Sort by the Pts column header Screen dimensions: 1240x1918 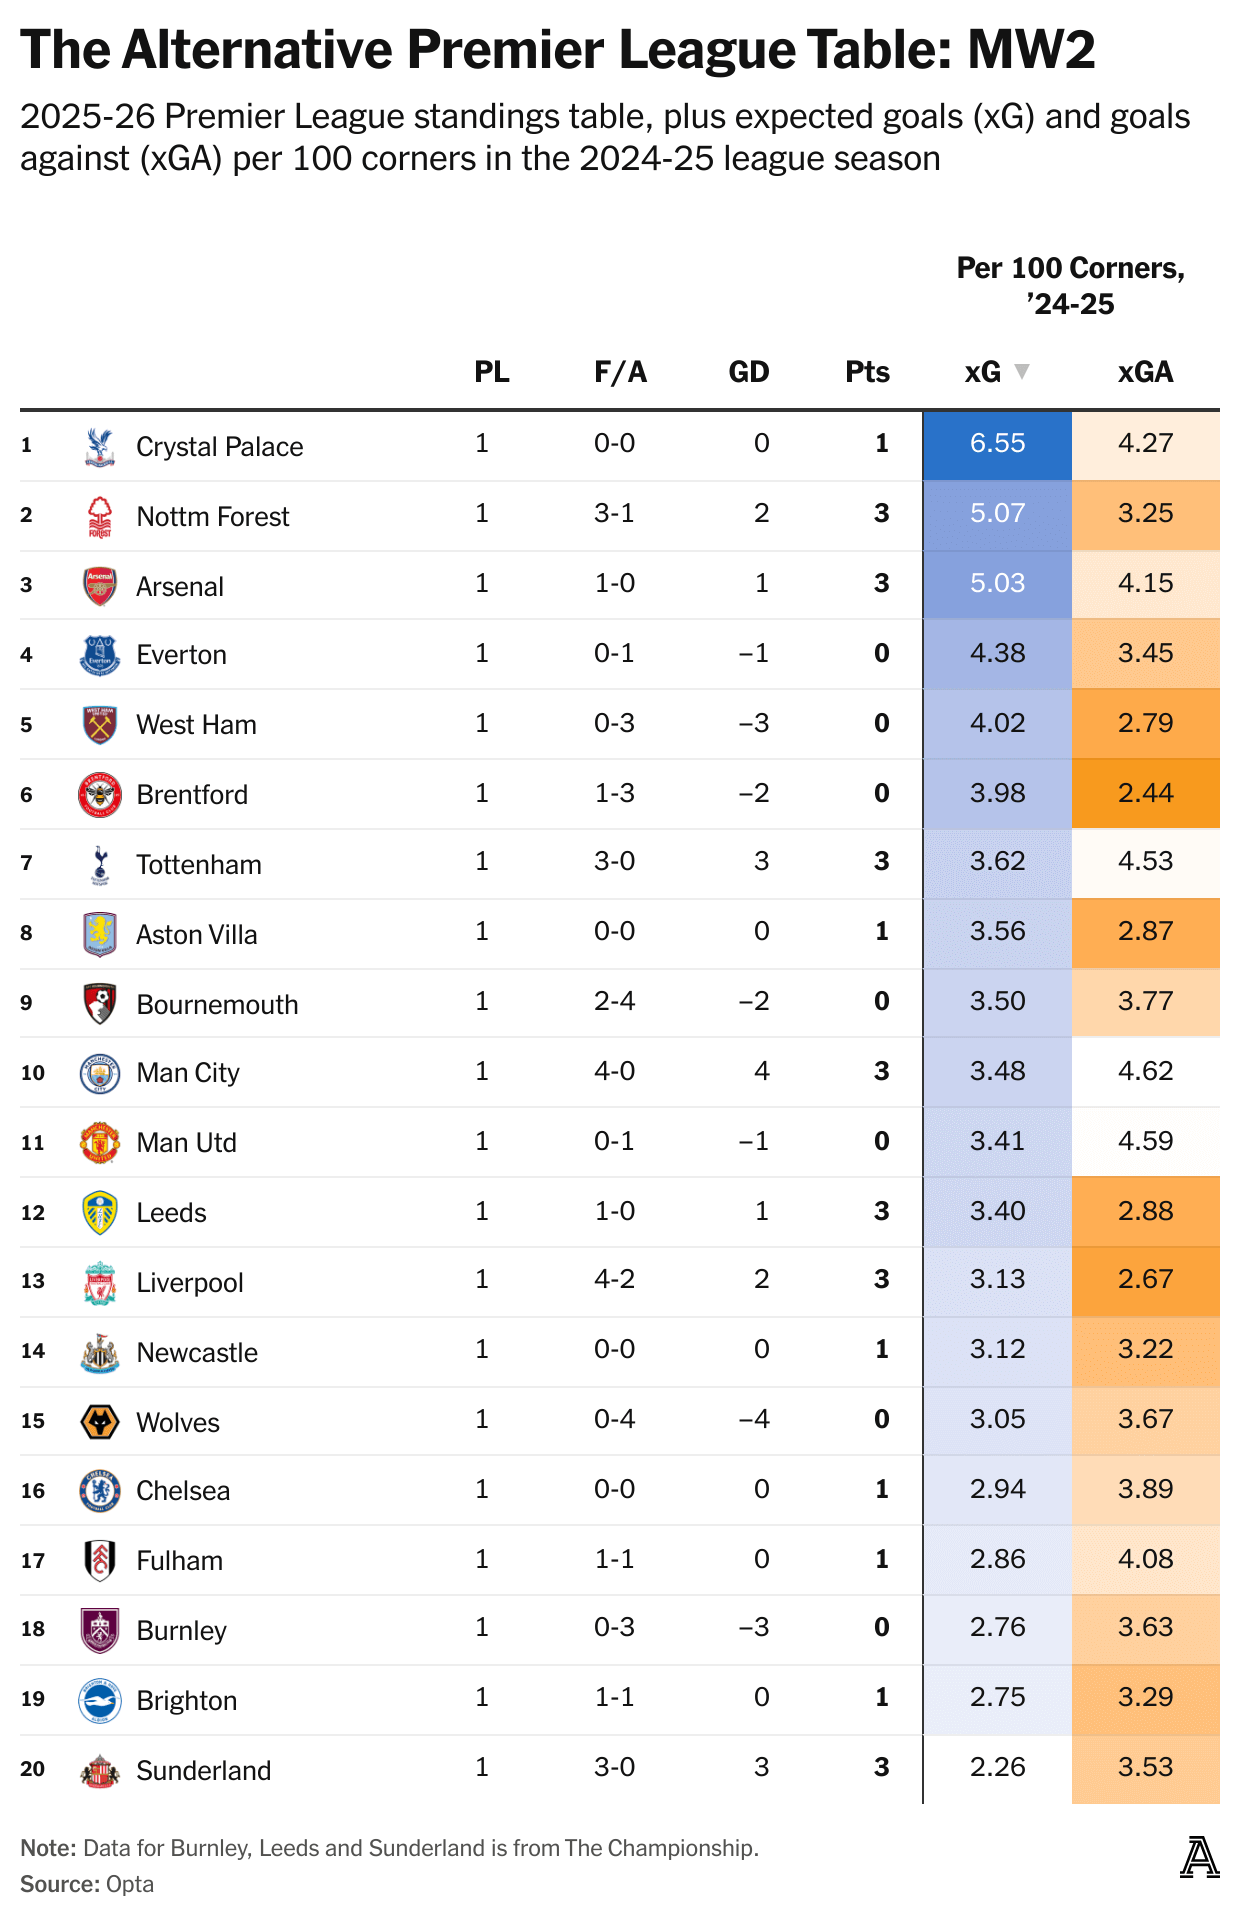(x=867, y=372)
